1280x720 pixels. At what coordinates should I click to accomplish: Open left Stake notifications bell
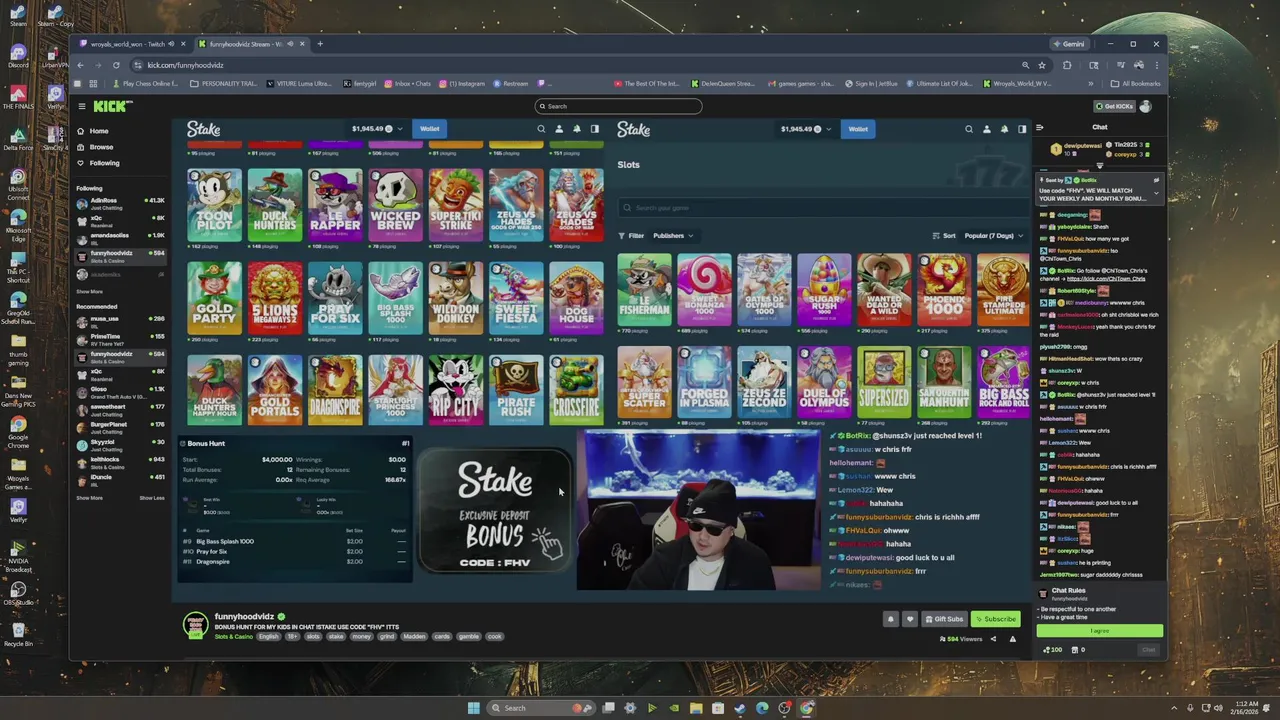(x=576, y=129)
